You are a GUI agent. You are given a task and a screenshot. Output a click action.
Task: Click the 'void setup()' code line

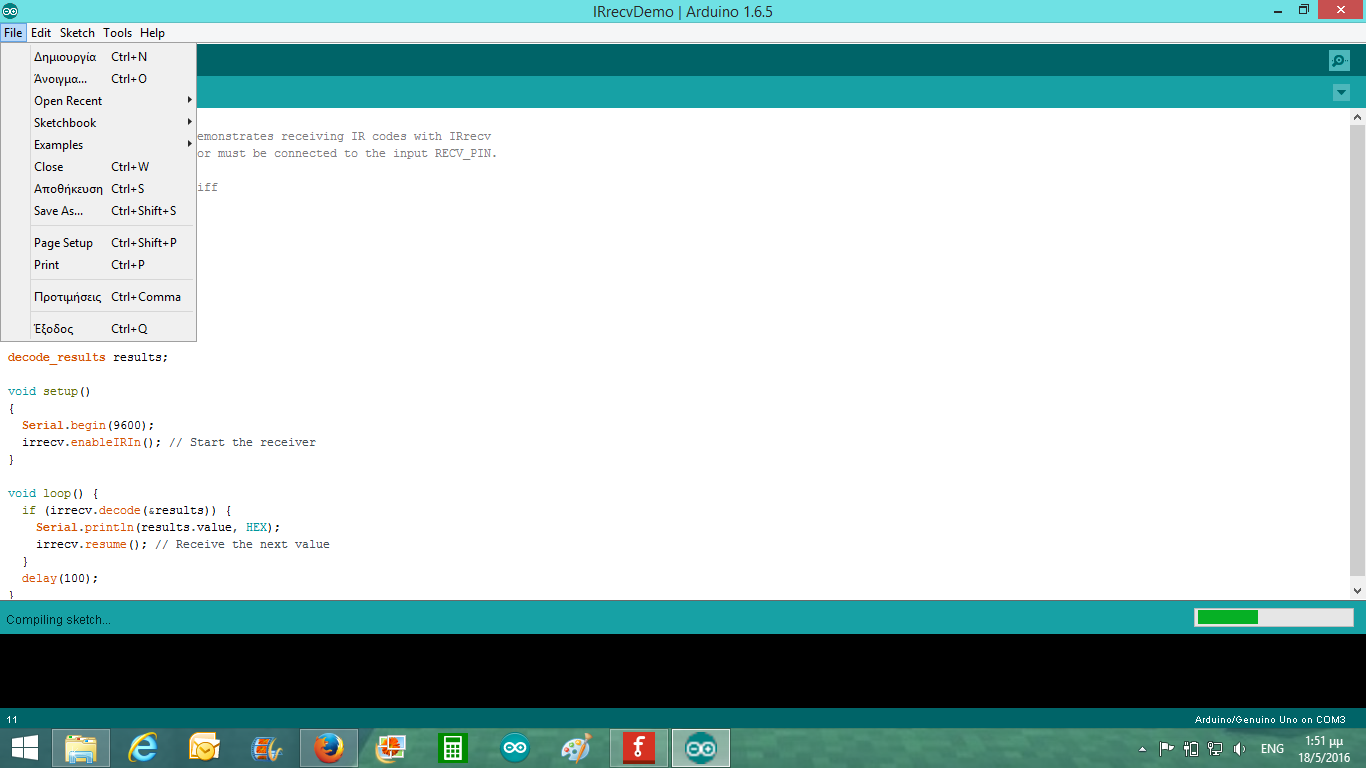click(x=49, y=391)
